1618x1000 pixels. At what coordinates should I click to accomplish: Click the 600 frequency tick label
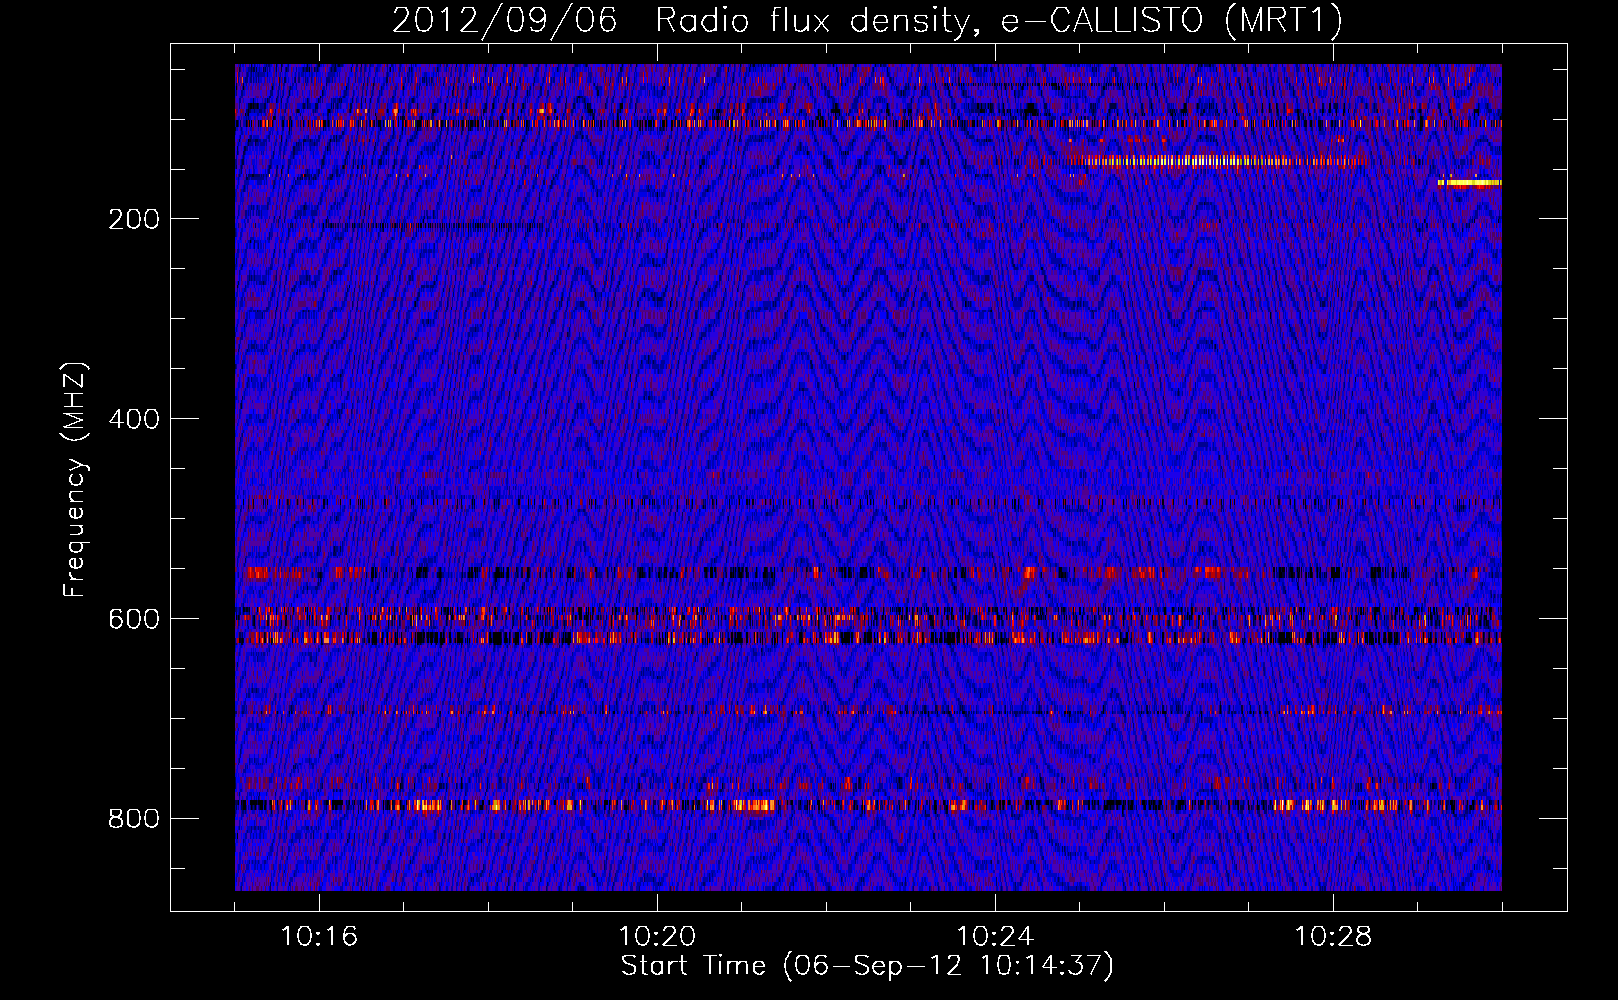pos(134,619)
